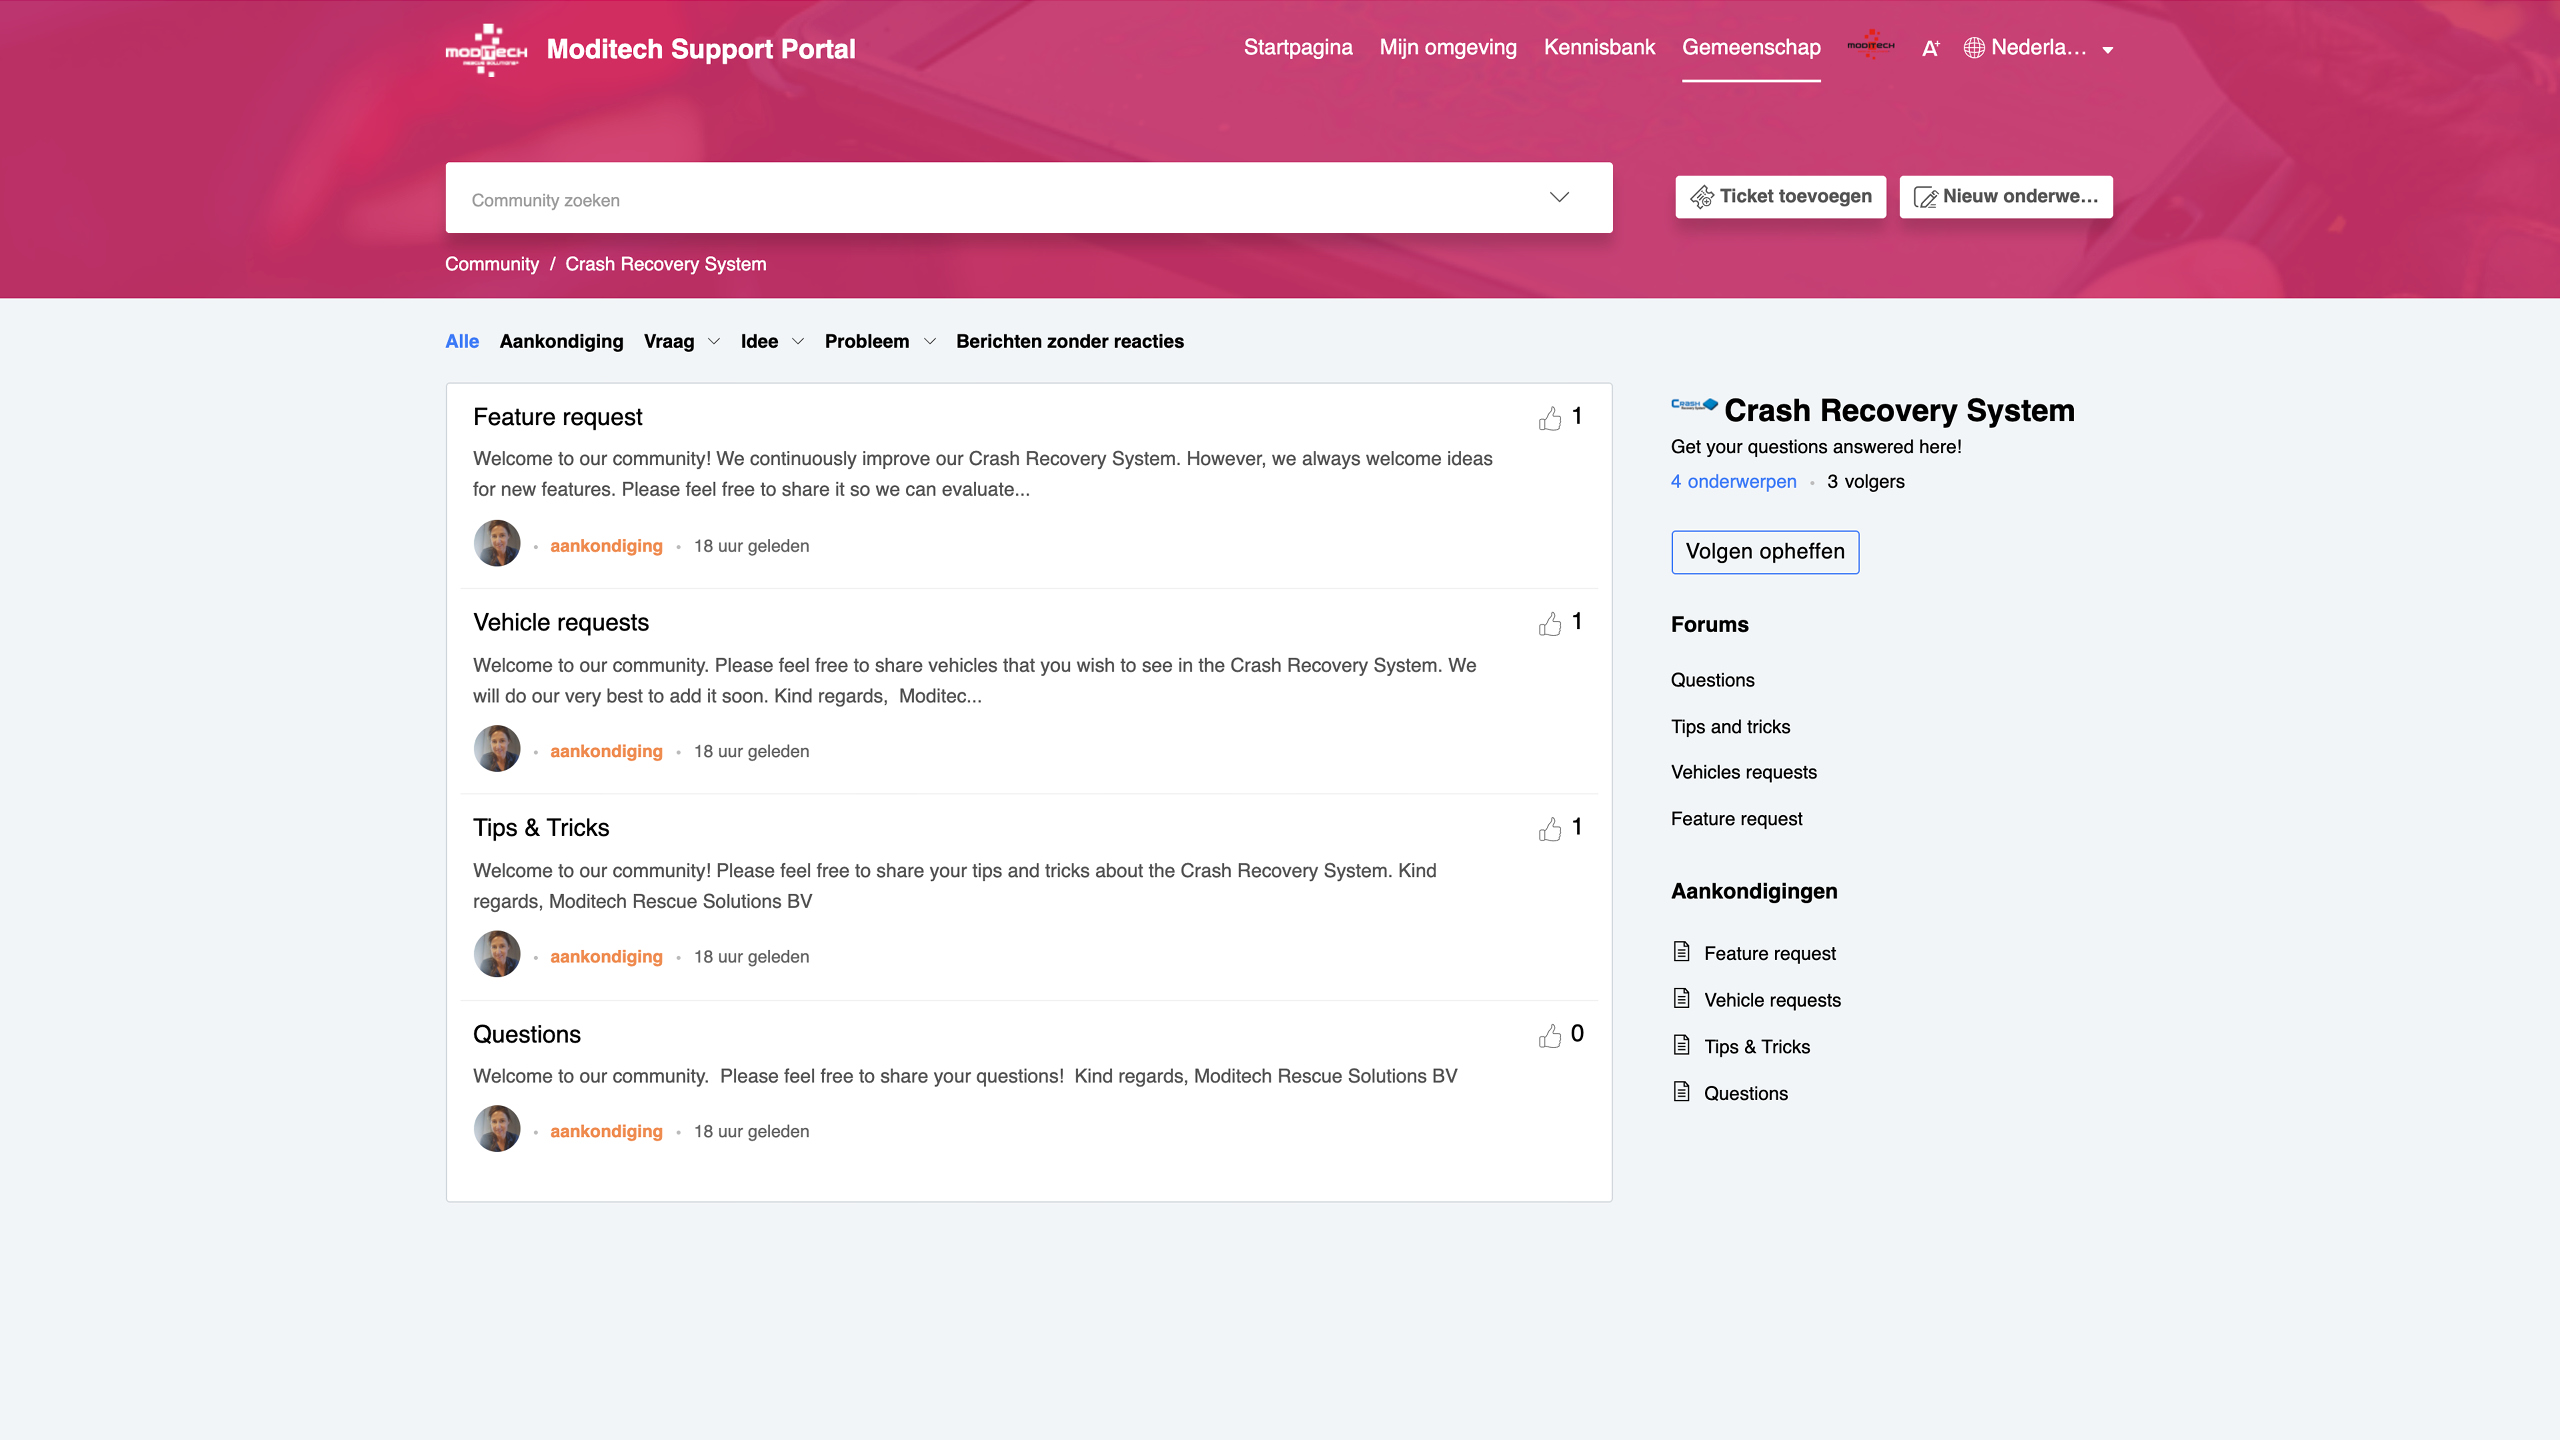The image size is (2560, 1440).
Task: Click the Ticket toevoegen button
Action: pyautogui.click(x=1780, y=196)
